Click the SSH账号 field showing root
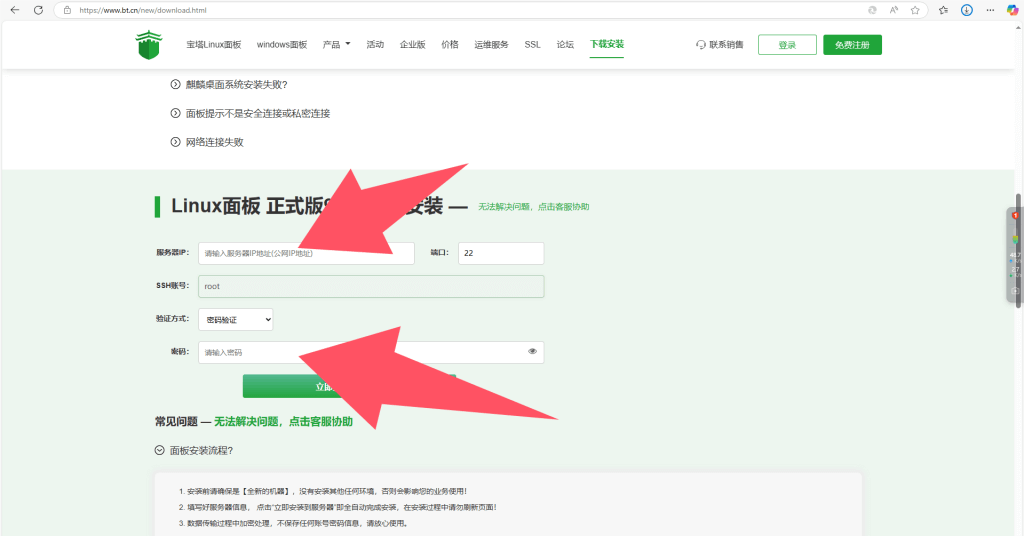This screenshot has height=536, width=1024. click(371, 287)
